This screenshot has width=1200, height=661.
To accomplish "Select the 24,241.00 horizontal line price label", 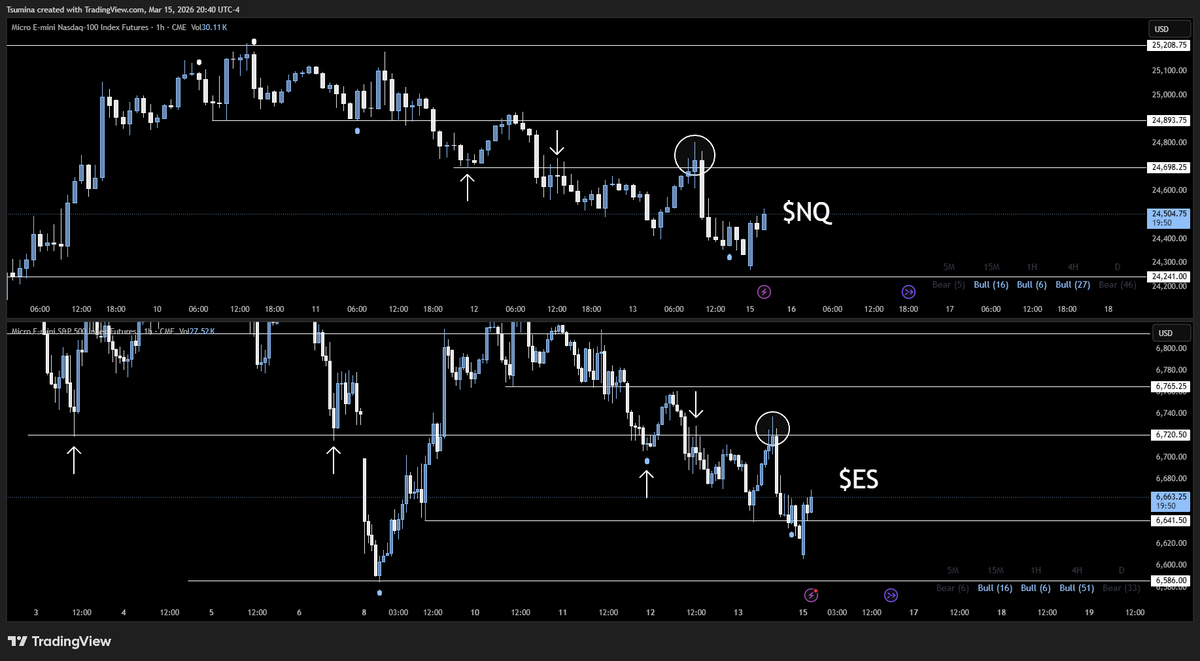I will (x=1169, y=276).
